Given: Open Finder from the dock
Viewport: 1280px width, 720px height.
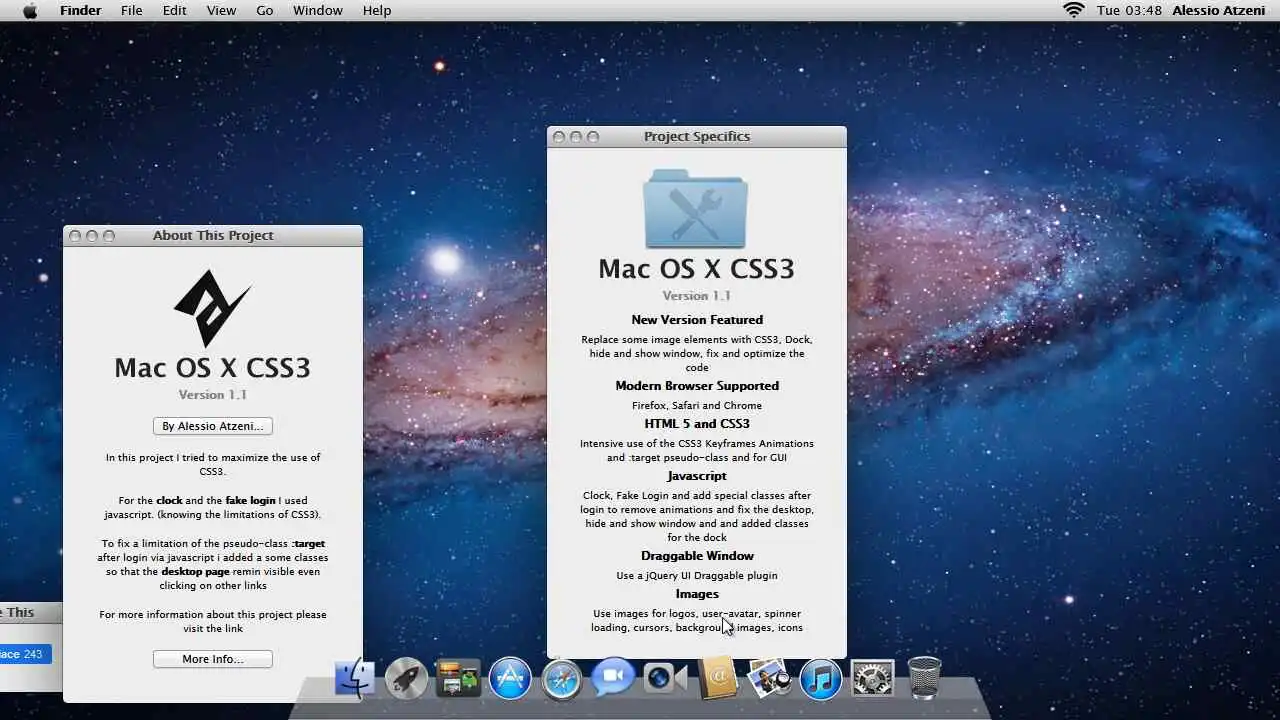Looking at the screenshot, I should click(x=354, y=679).
